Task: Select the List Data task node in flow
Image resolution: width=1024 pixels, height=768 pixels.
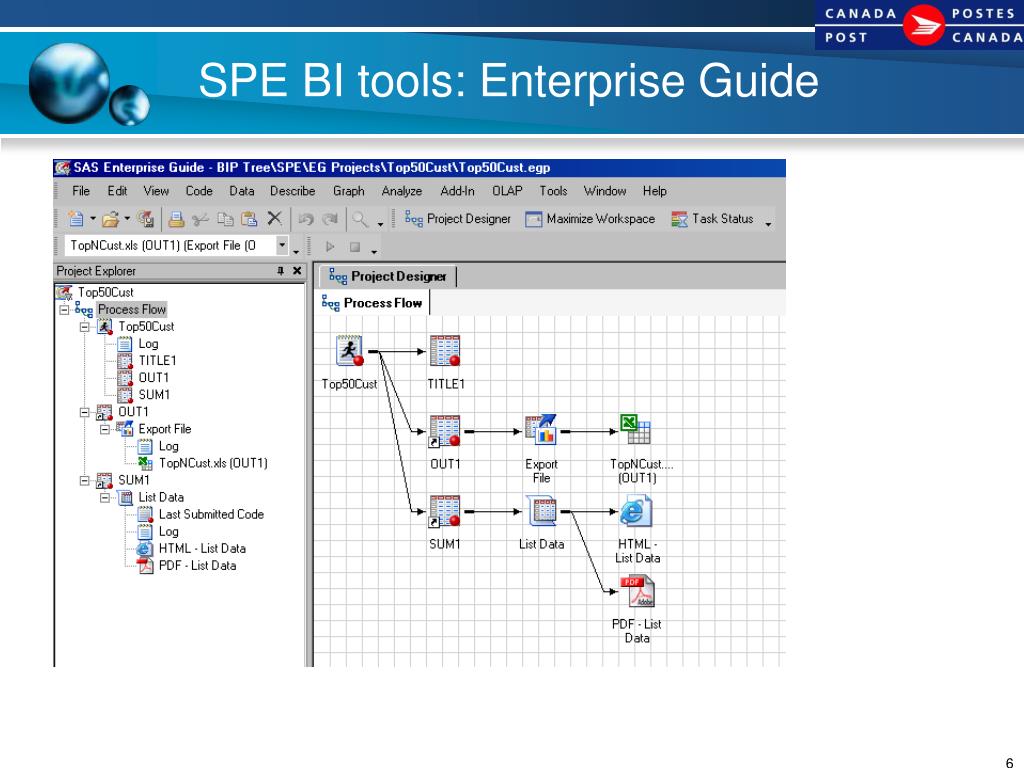Action: 541,511
